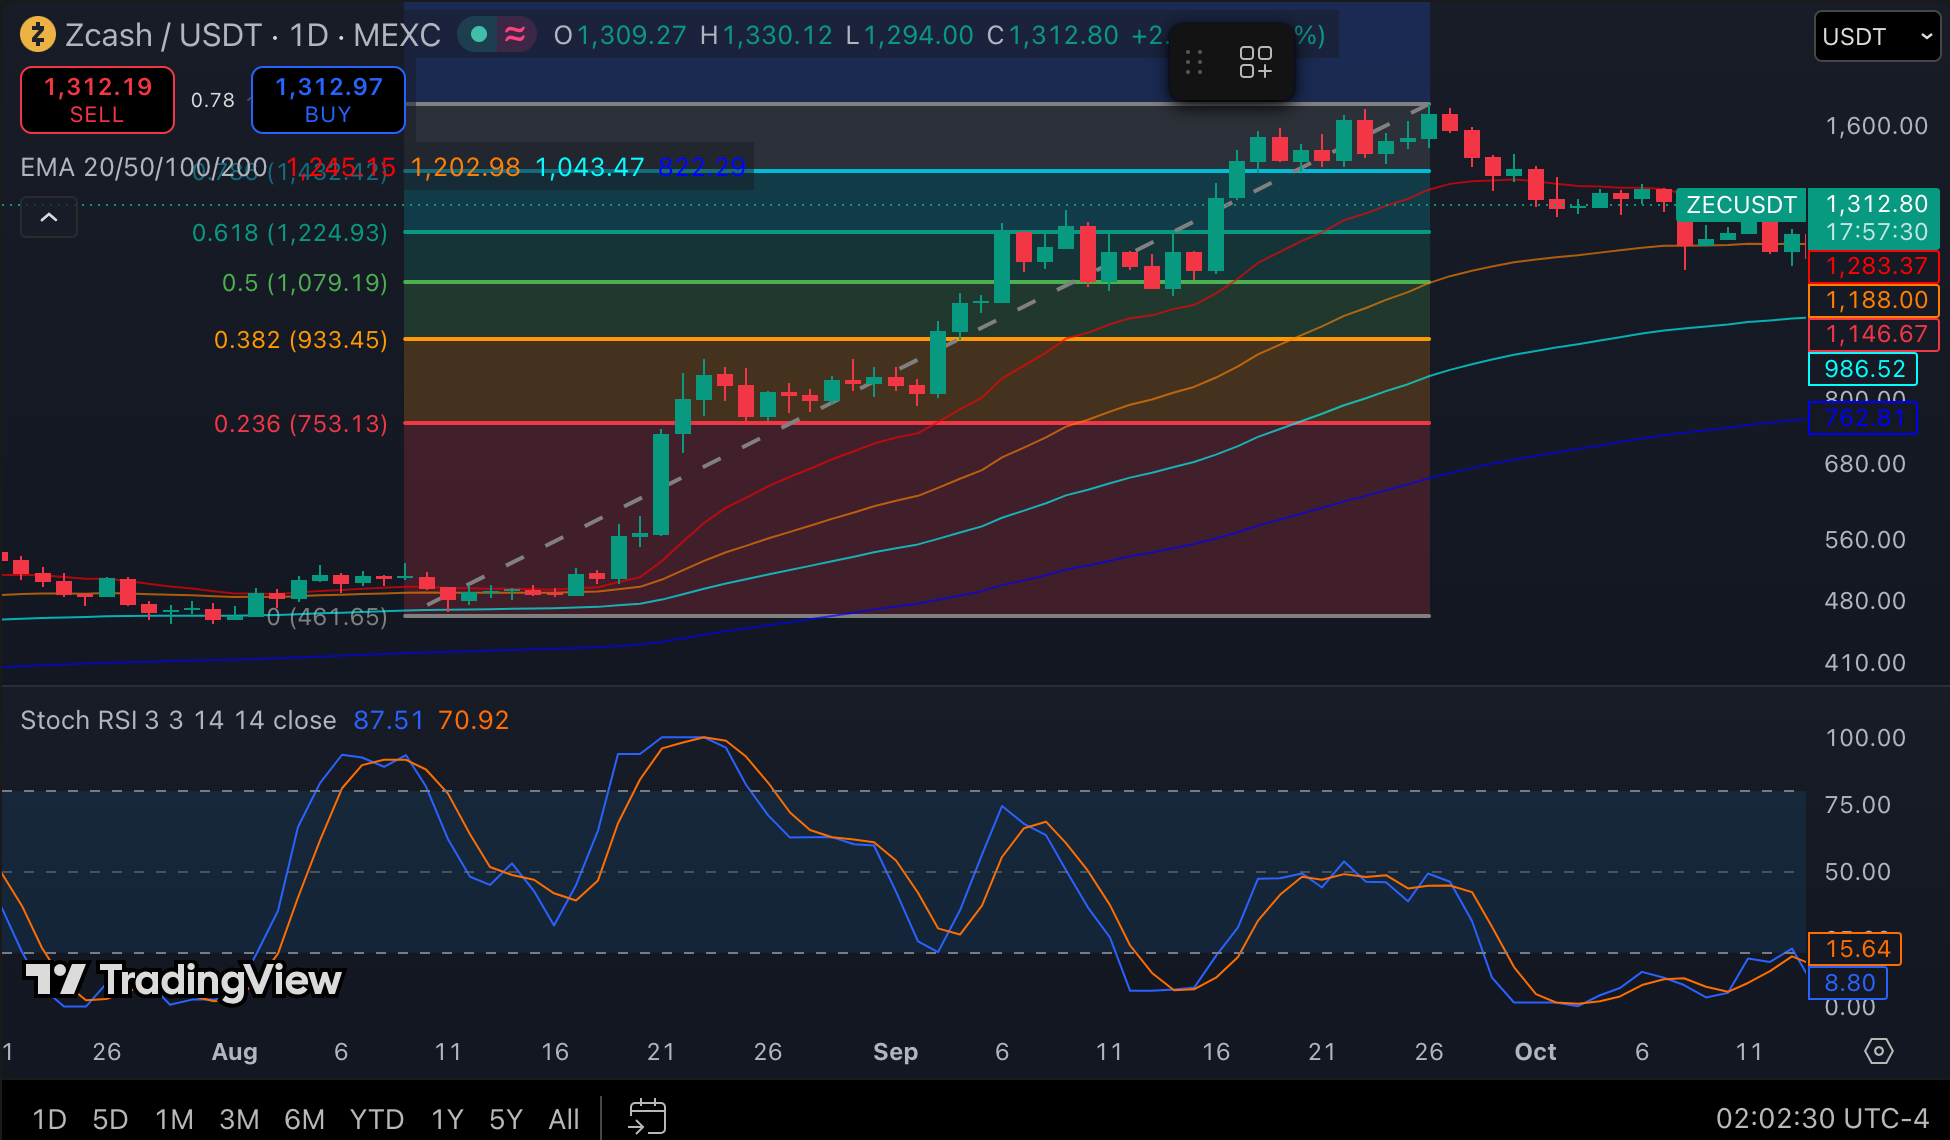Click the 0.382 (933.45) Fibonacci level label
This screenshot has width=1950, height=1140.
pos(300,340)
